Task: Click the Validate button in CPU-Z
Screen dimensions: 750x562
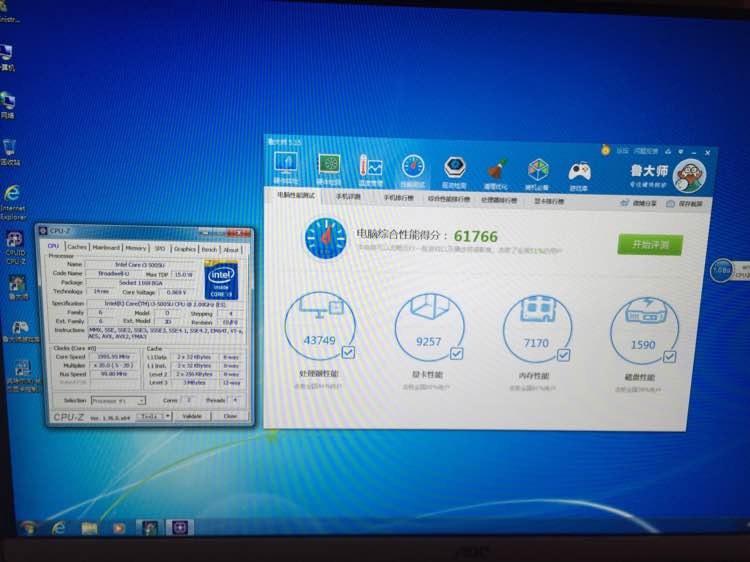Action: pyautogui.click(x=192, y=416)
